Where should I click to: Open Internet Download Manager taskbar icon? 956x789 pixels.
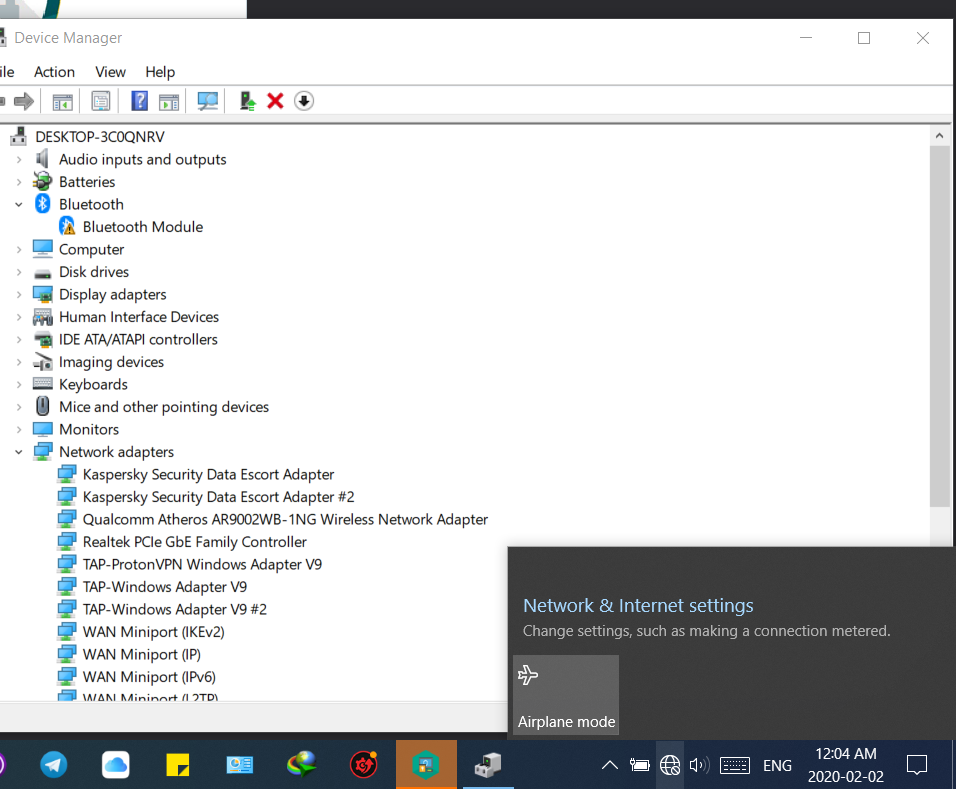302,765
